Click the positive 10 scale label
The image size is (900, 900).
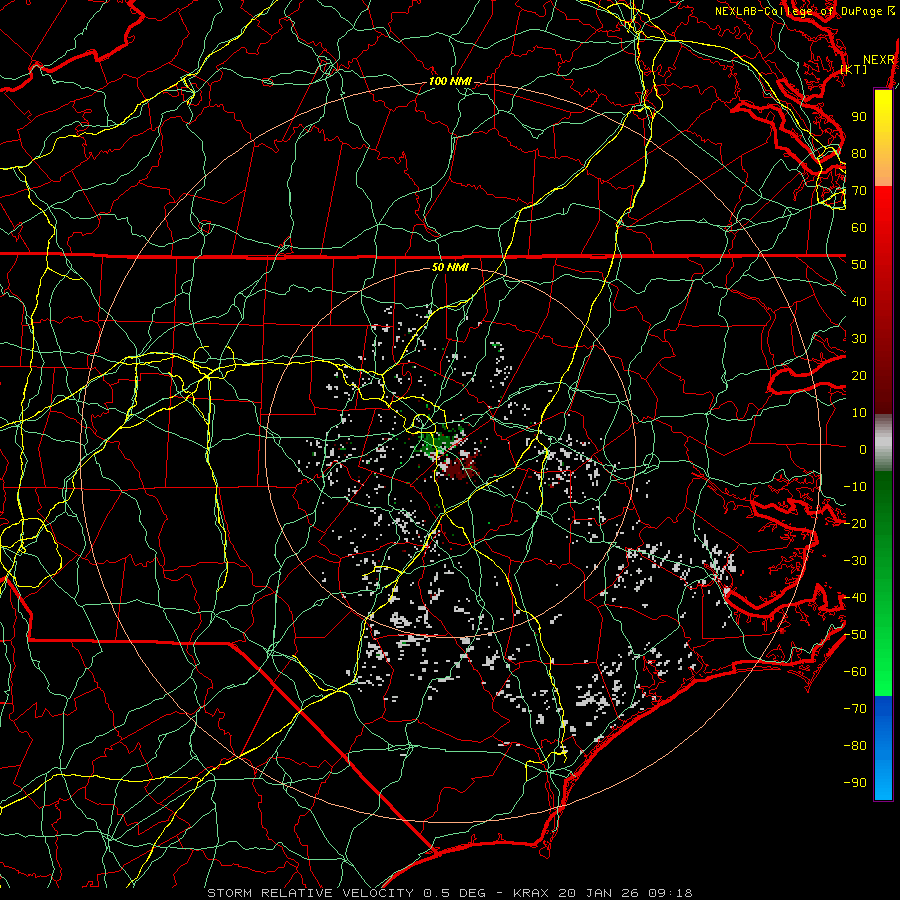point(859,413)
